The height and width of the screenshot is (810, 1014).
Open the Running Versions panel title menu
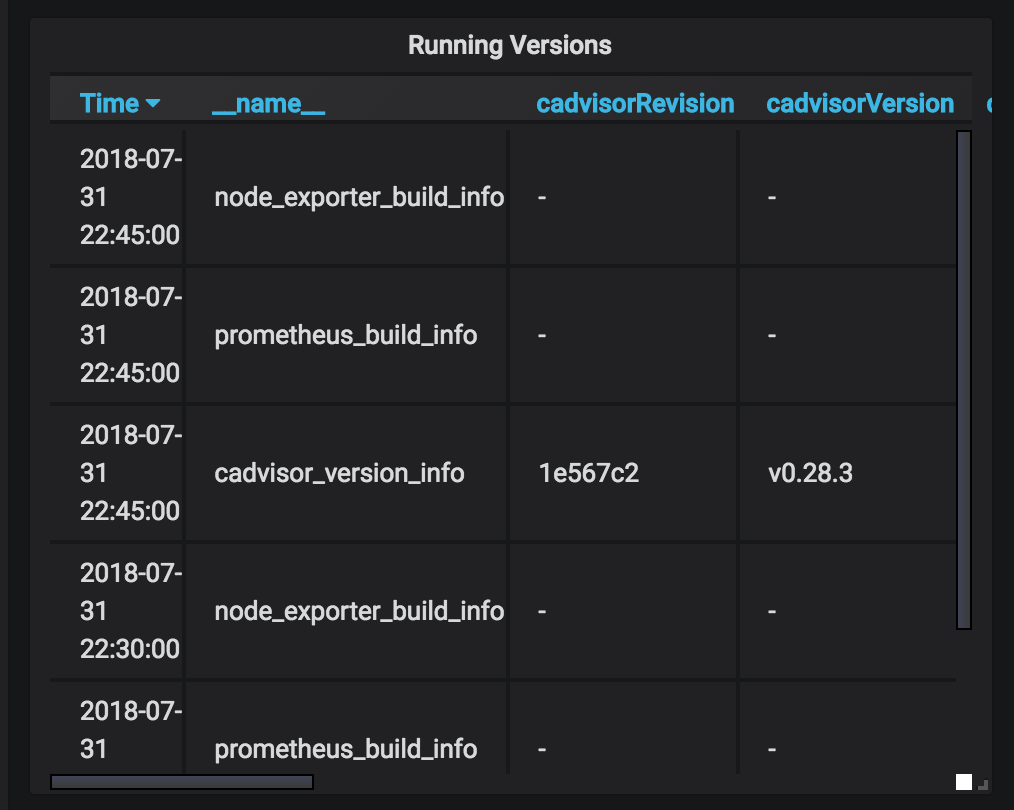(510, 45)
